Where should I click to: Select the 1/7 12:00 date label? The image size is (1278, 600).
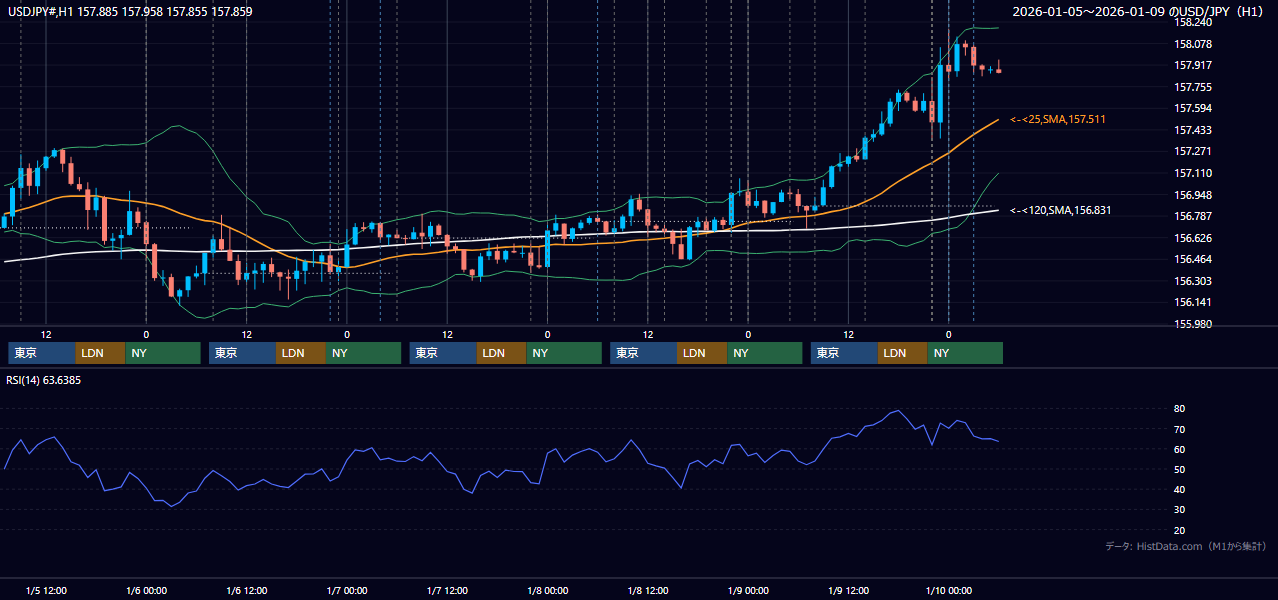click(x=447, y=590)
